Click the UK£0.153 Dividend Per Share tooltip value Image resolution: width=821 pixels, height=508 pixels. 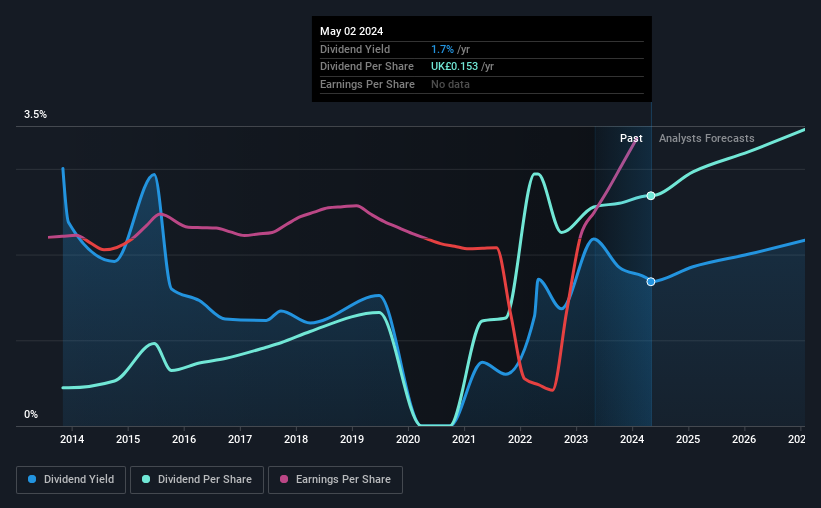tap(454, 67)
